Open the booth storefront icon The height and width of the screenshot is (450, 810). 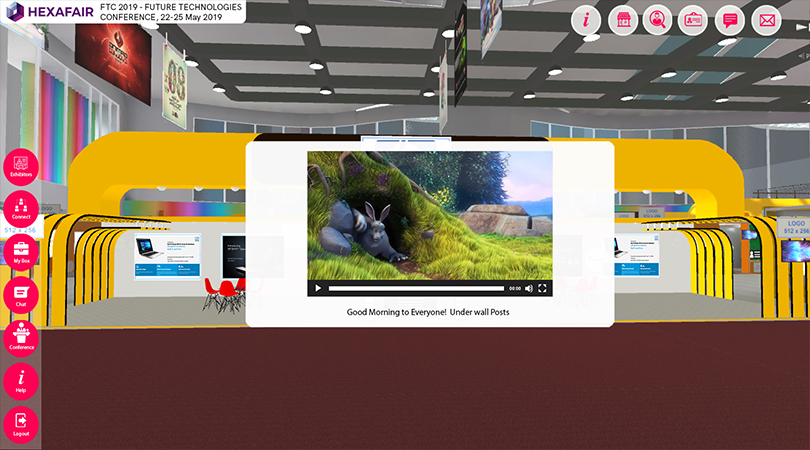click(x=624, y=20)
